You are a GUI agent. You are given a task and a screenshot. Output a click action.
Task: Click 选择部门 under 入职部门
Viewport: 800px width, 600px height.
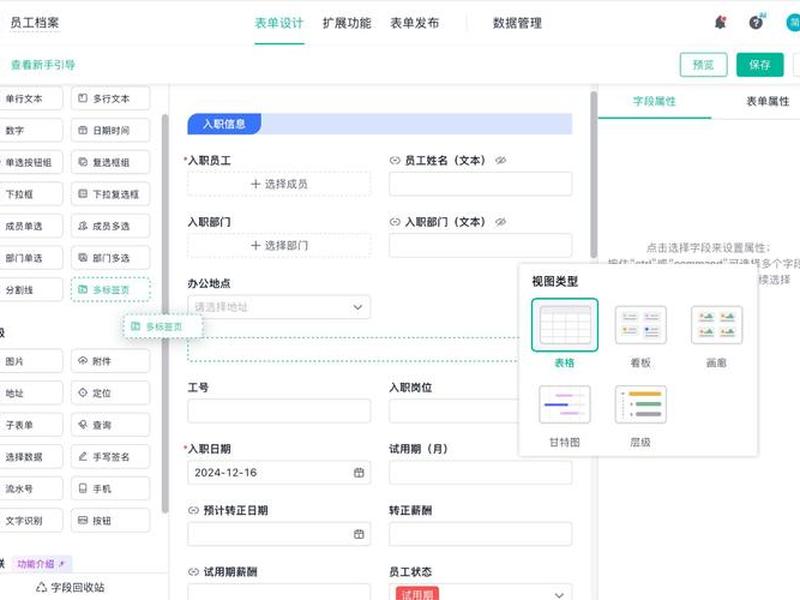(279, 245)
